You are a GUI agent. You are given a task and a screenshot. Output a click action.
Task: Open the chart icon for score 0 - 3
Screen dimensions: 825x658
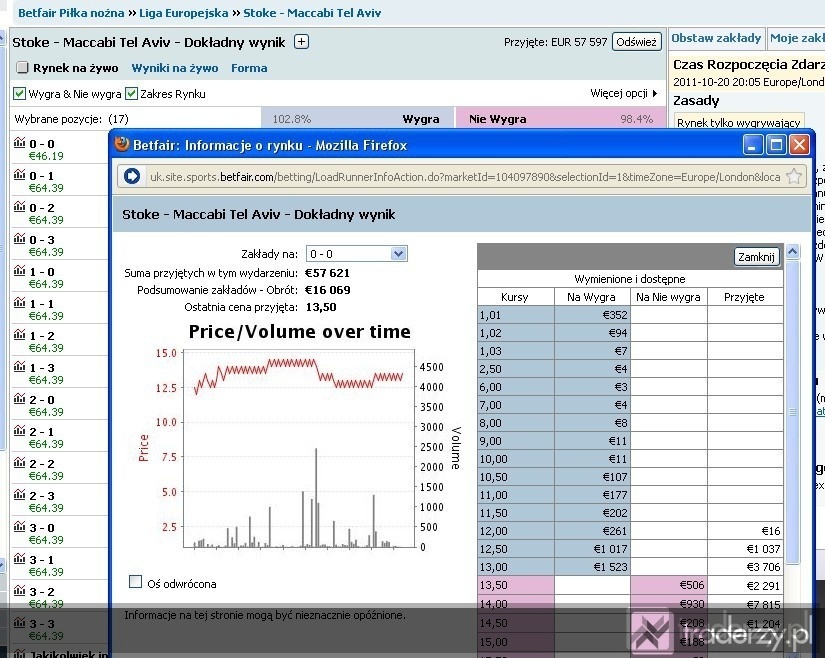coord(19,239)
